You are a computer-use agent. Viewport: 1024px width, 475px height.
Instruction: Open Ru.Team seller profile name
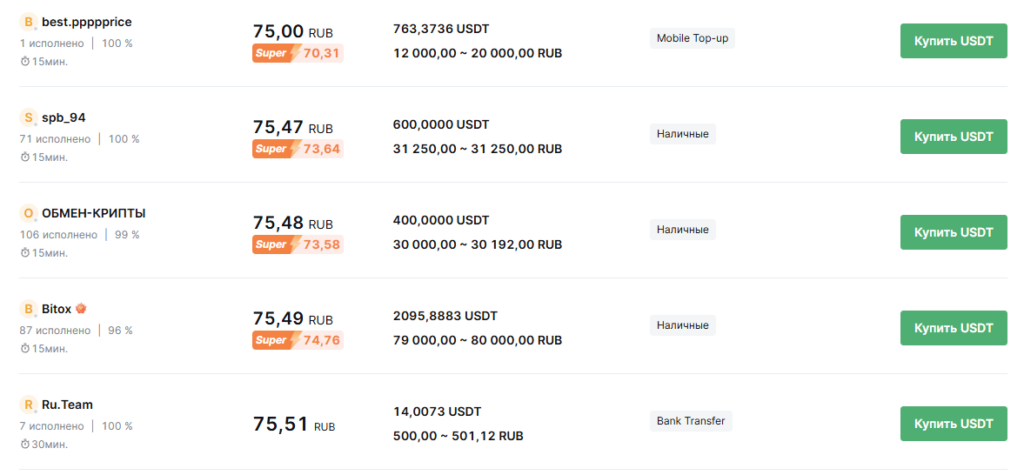tap(68, 405)
